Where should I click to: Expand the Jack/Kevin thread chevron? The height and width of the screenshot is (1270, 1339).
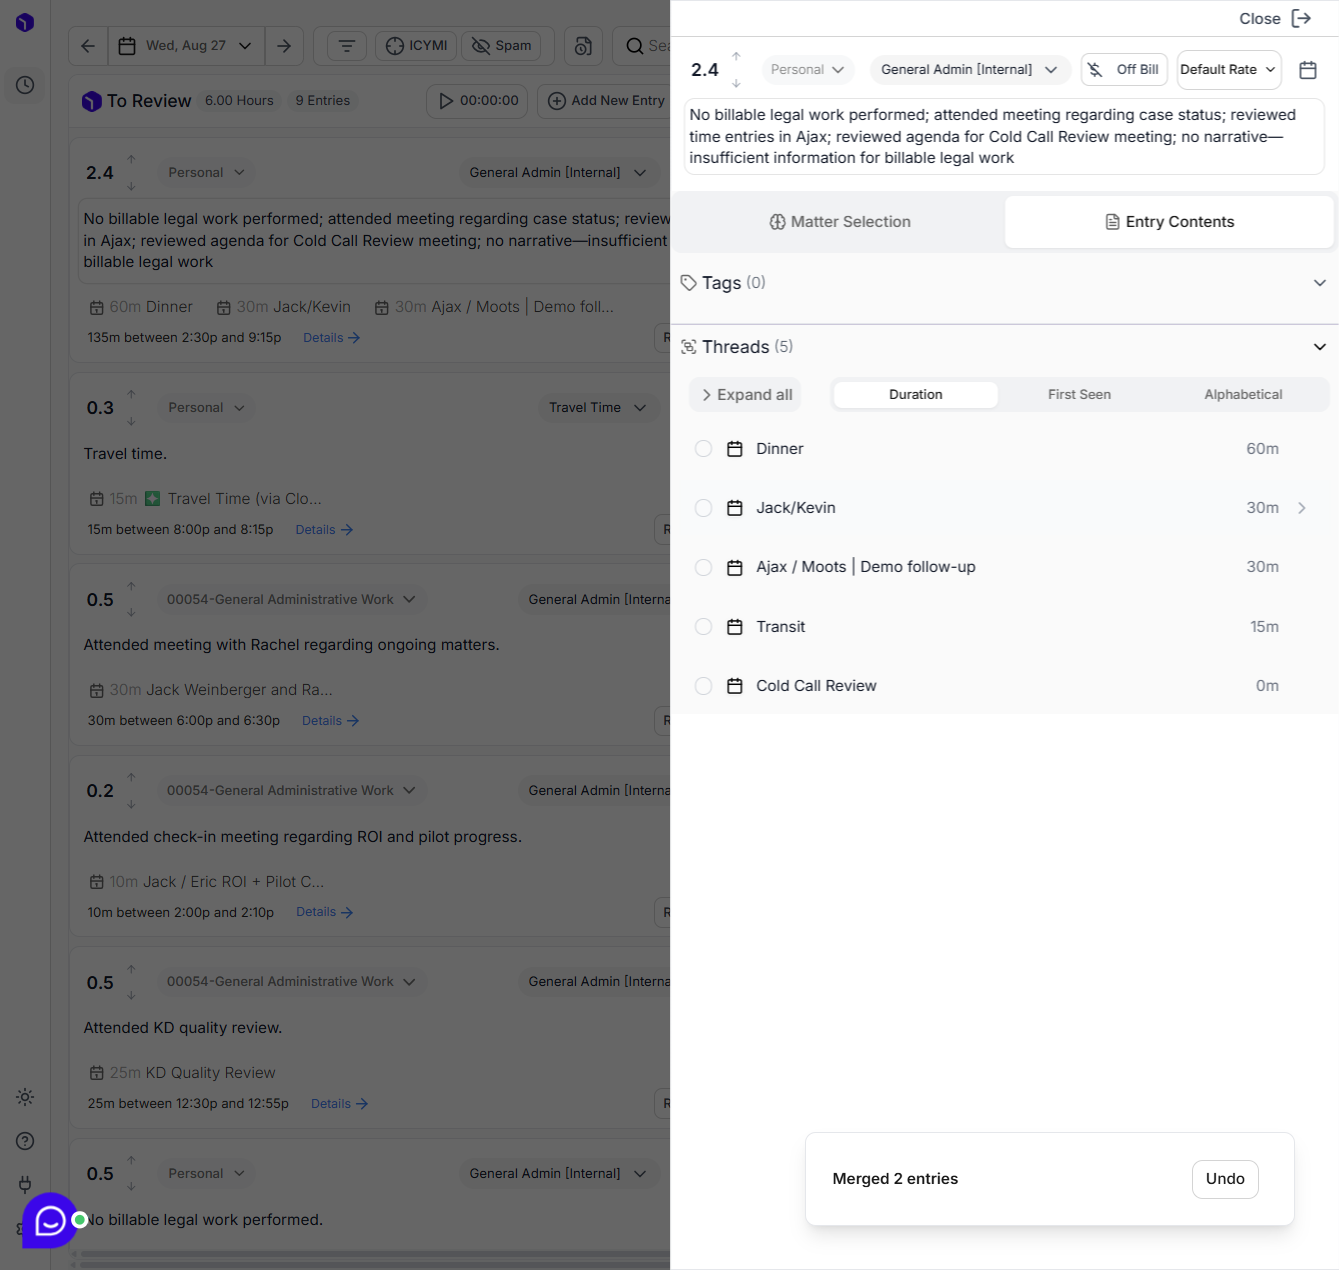(x=1301, y=508)
